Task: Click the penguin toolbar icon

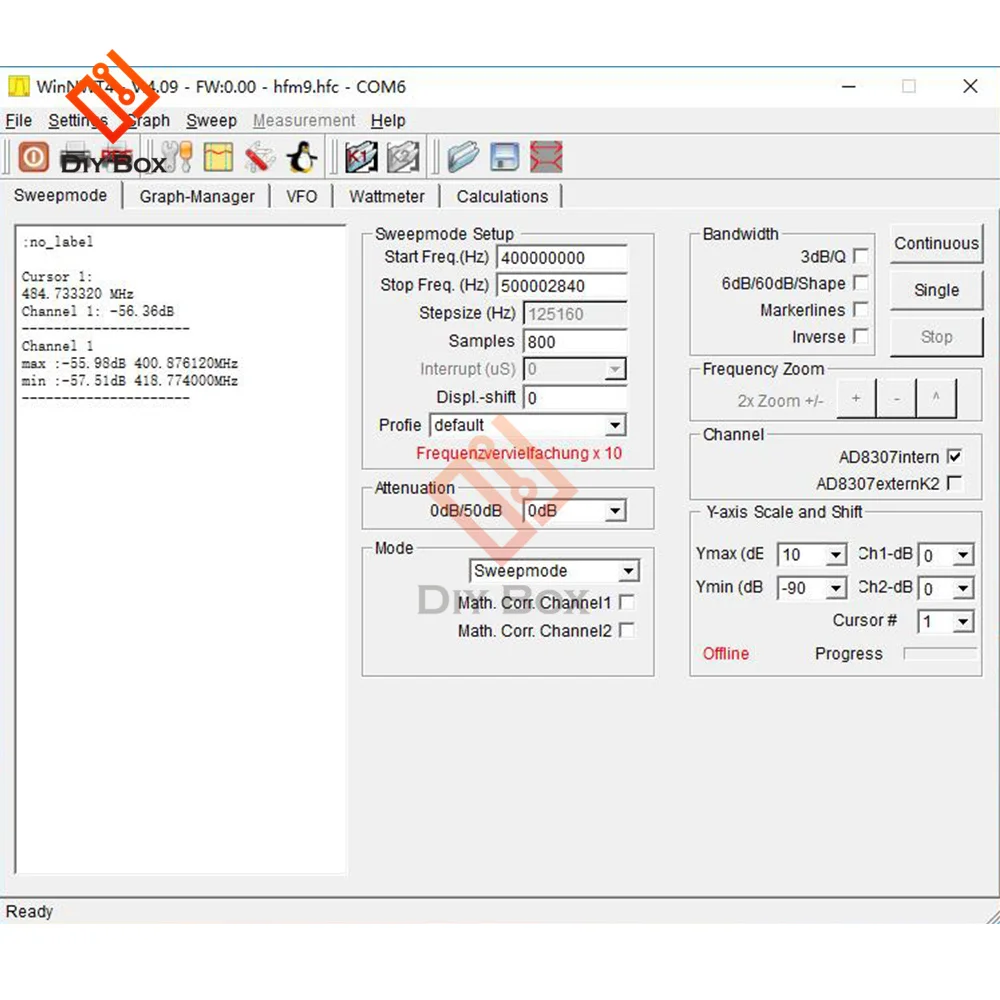Action: click(x=302, y=158)
